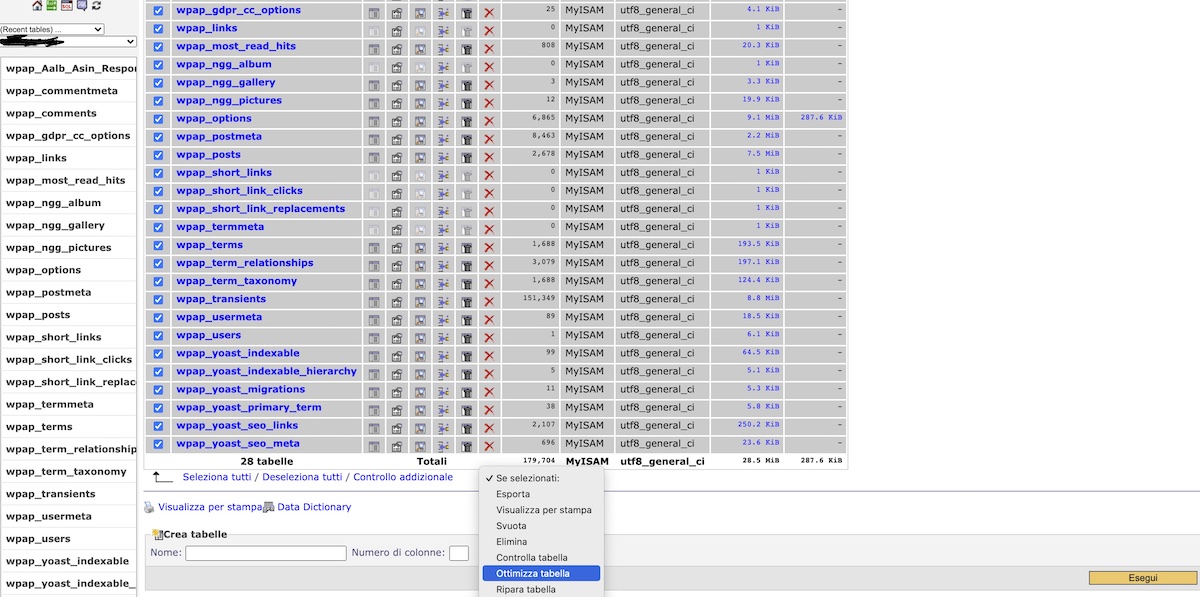The width and height of the screenshot is (1200, 597).
Task: Empty the wpap_options table icon
Action: coord(466,120)
